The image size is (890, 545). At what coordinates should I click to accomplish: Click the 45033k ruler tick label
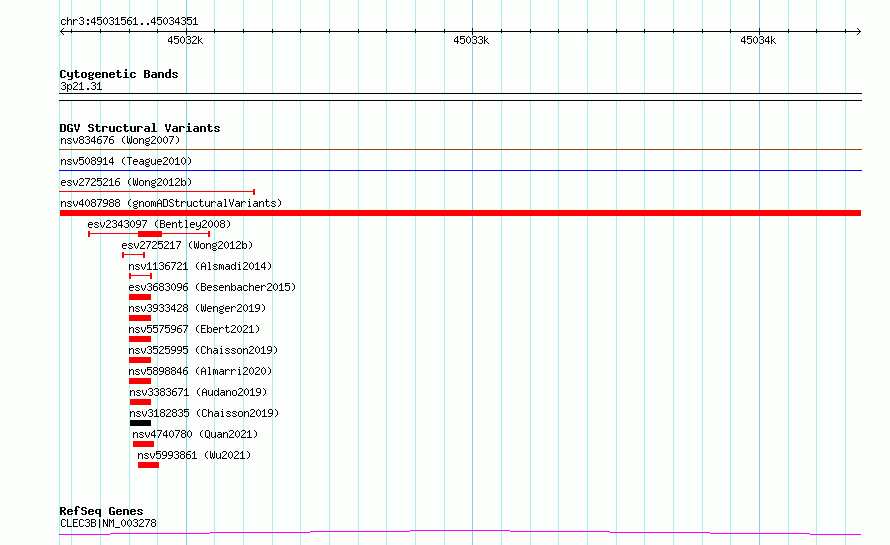coord(471,40)
